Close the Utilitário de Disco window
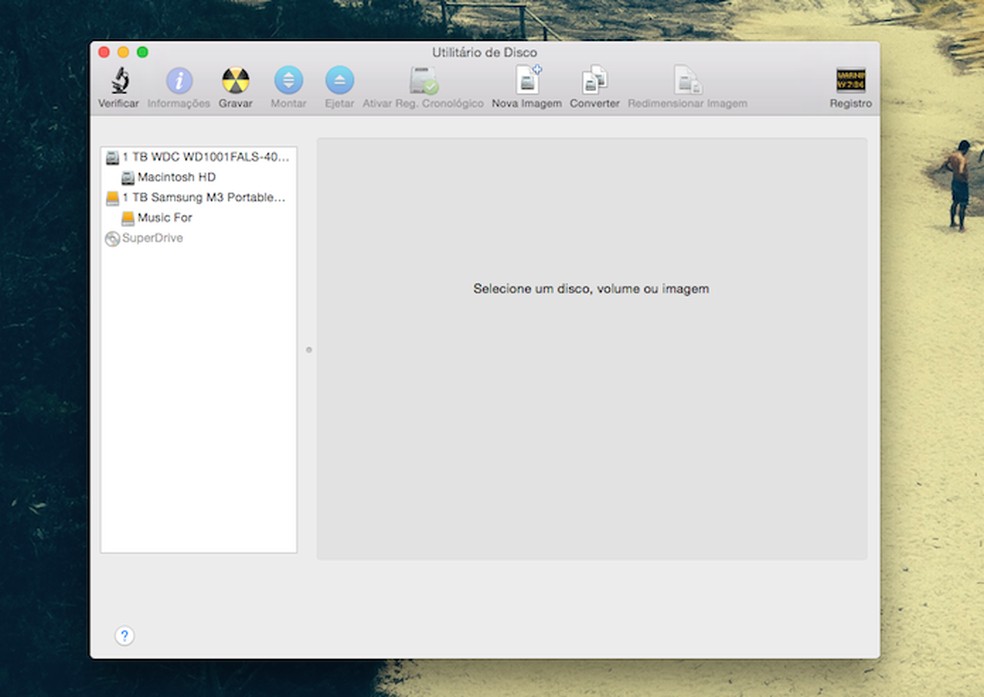The image size is (984, 697). point(104,52)
